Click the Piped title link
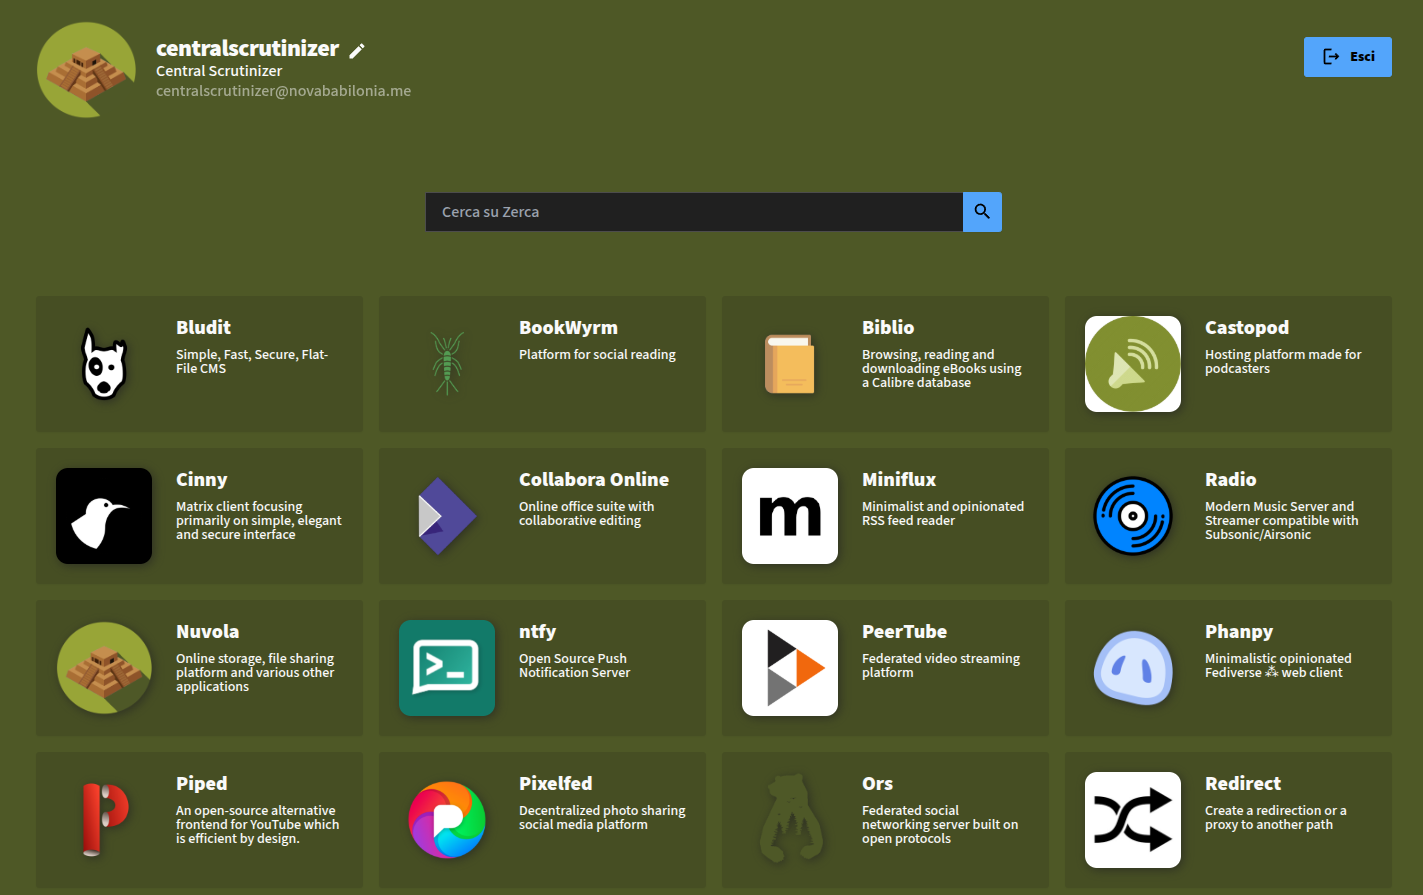The height and width of the screenshot is (895, 1423). [x=201, y=783]
